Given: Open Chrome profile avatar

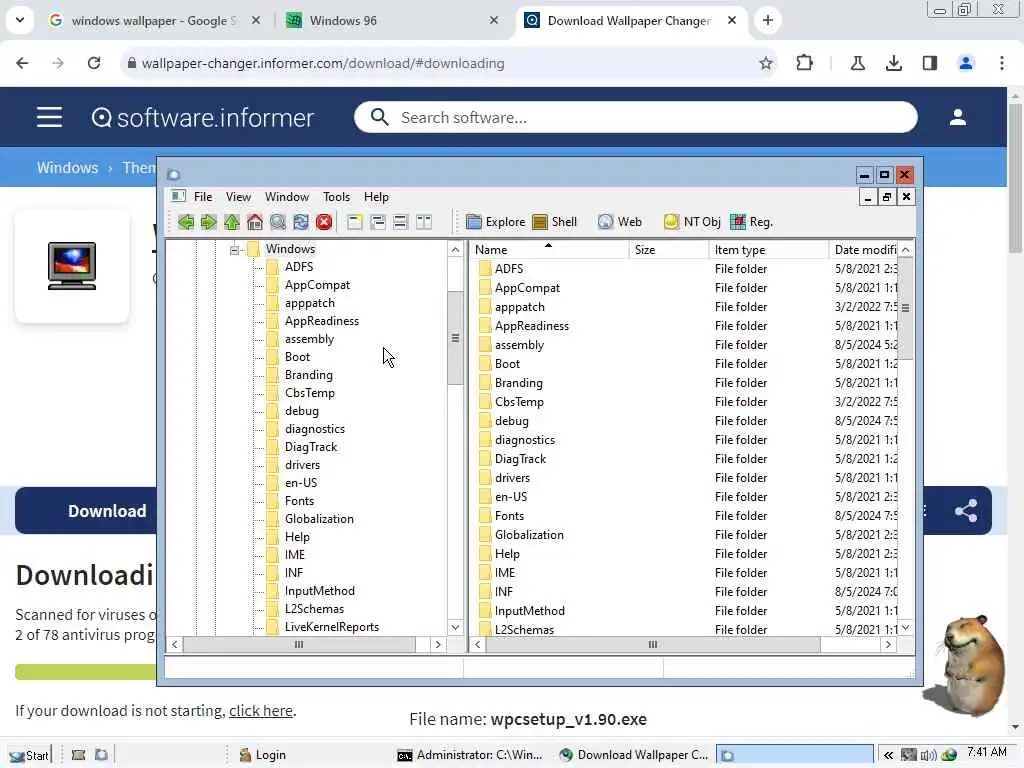Looking at the screenshot, I should click(x=966, y=63).
